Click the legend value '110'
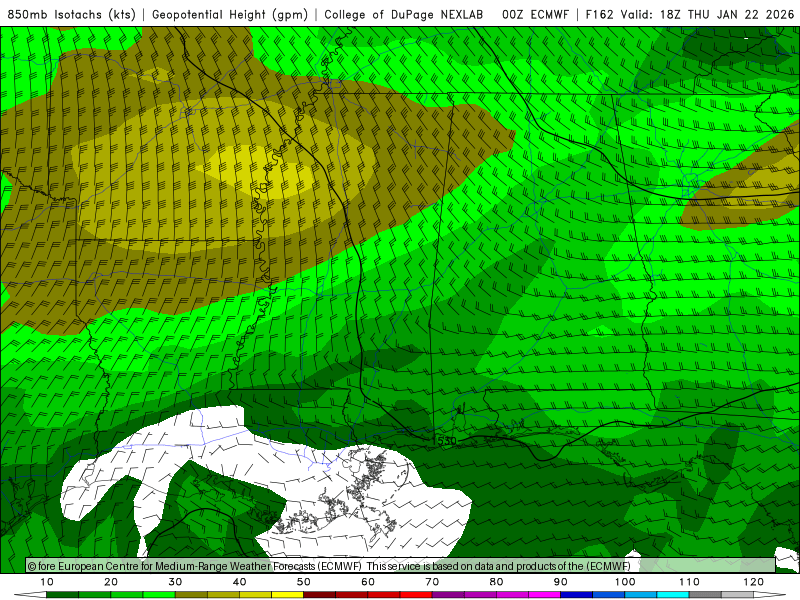Viewport: 800px width, 600px height. tap(689, 582)
